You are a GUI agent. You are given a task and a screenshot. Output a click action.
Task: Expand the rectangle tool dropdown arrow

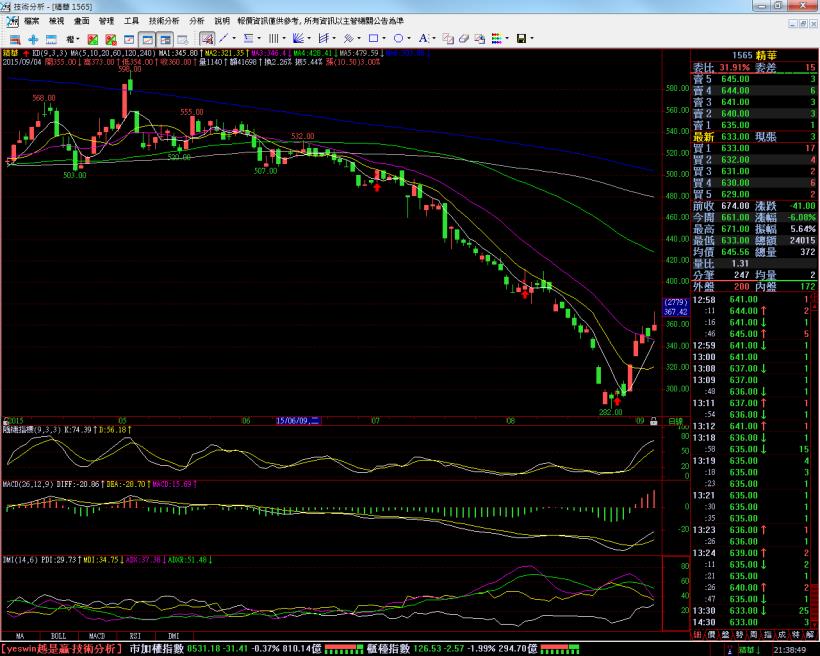click(x=384, y=39)
